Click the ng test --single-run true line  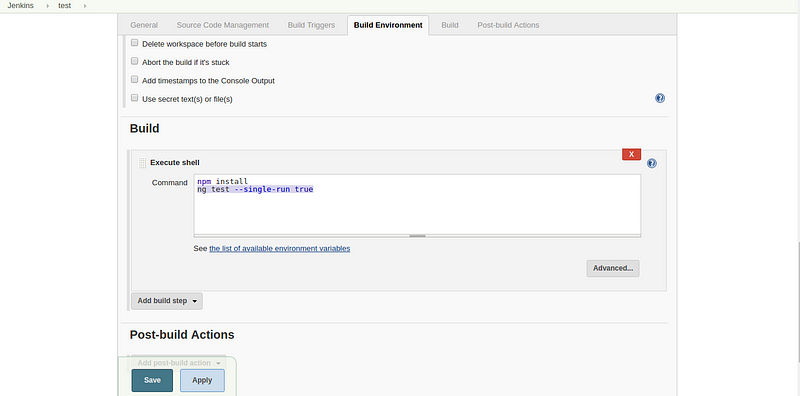coord(255,189)
